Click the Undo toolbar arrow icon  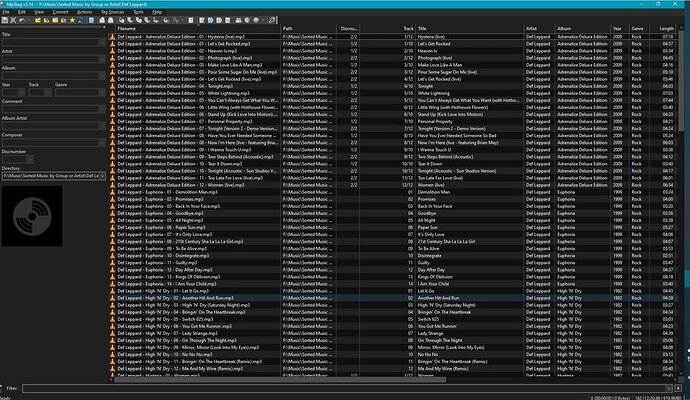[22, 20]
